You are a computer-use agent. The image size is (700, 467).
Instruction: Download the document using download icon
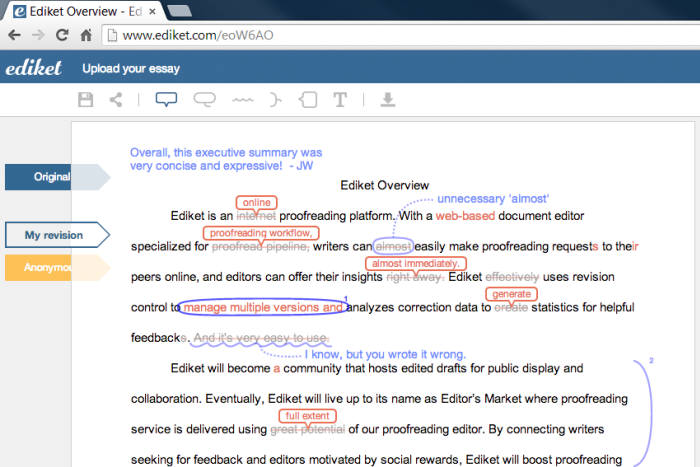tap(387, 99)
